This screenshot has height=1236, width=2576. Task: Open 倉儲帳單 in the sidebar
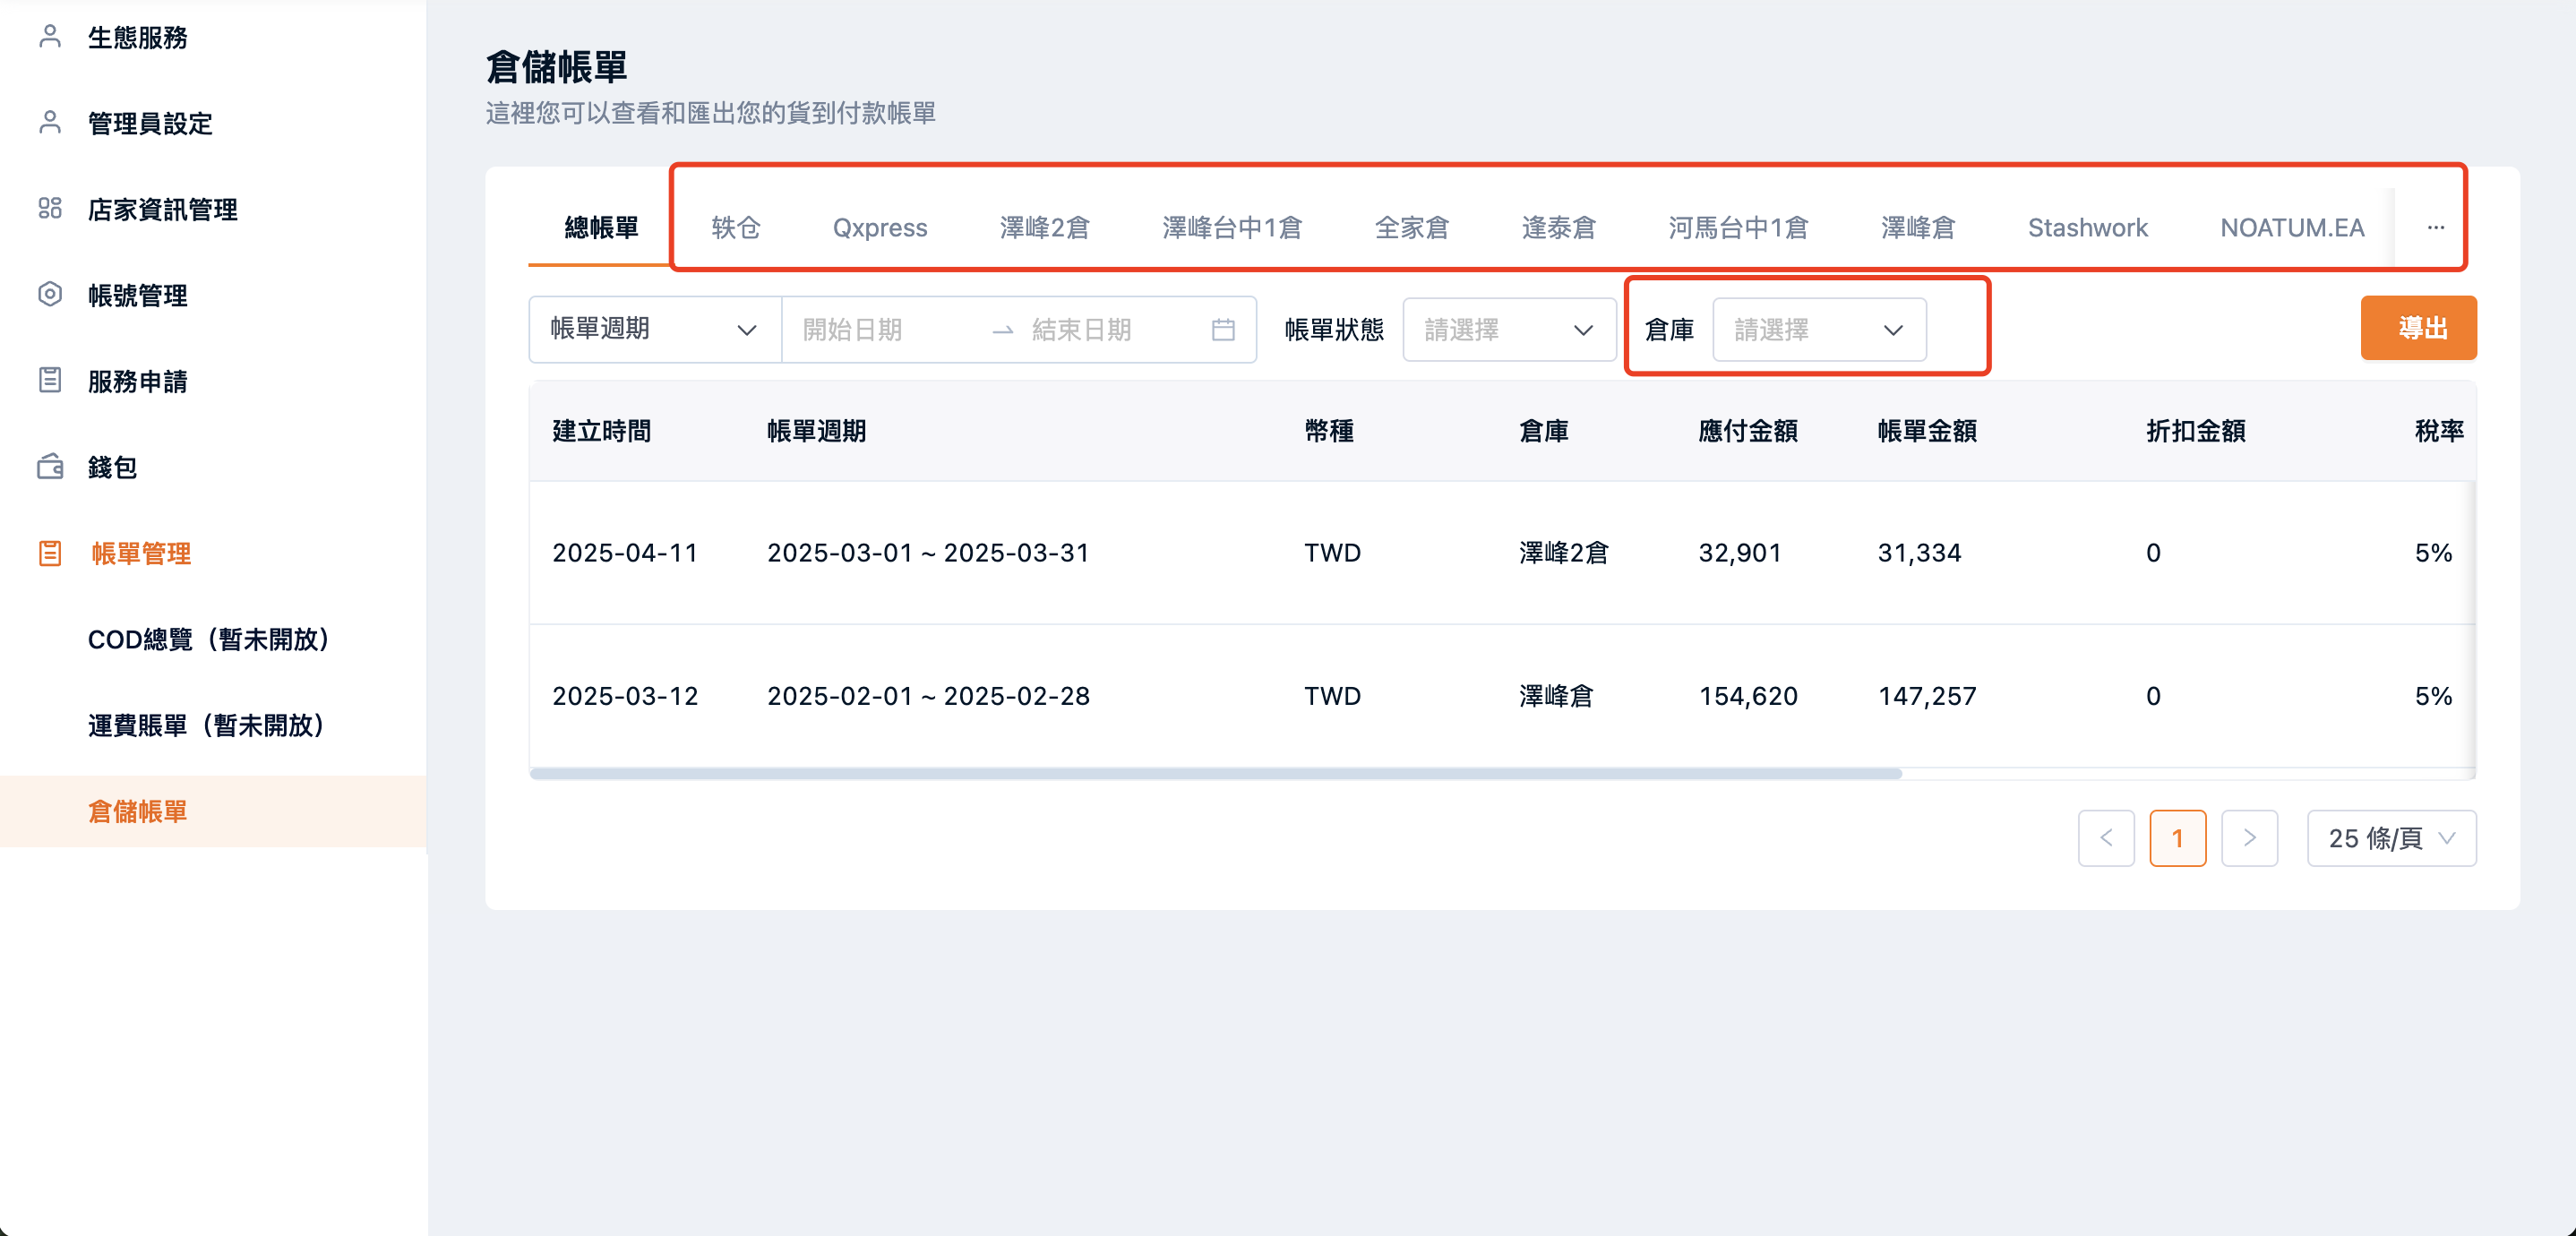click(x=138, y=811)
